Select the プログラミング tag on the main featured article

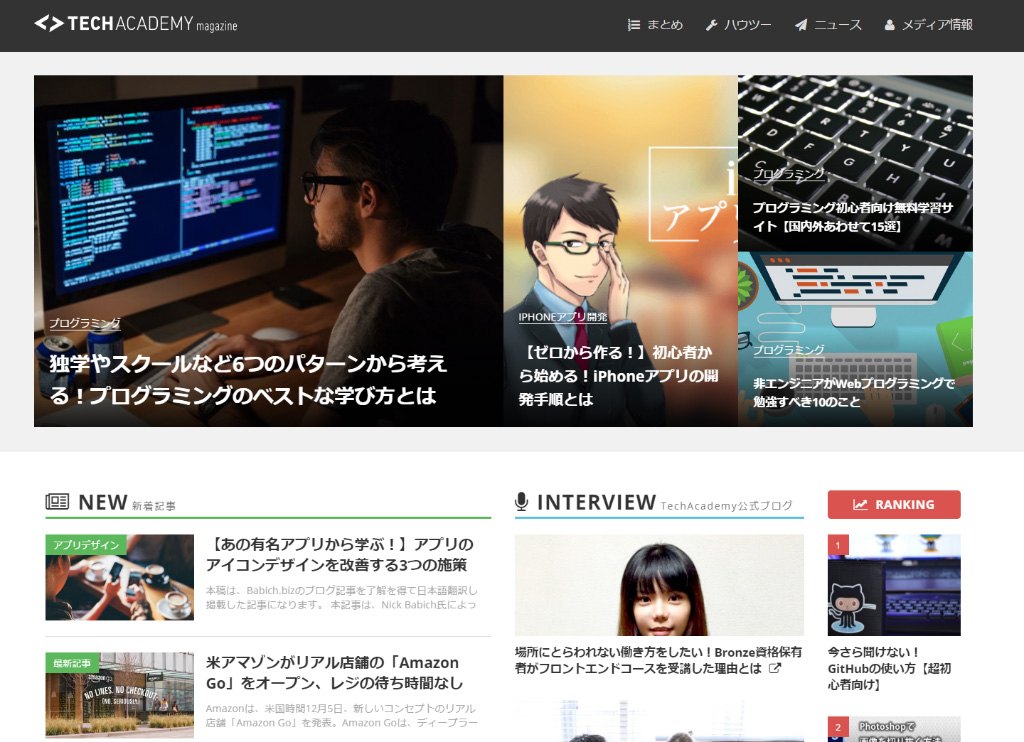(x=85, y=323)
